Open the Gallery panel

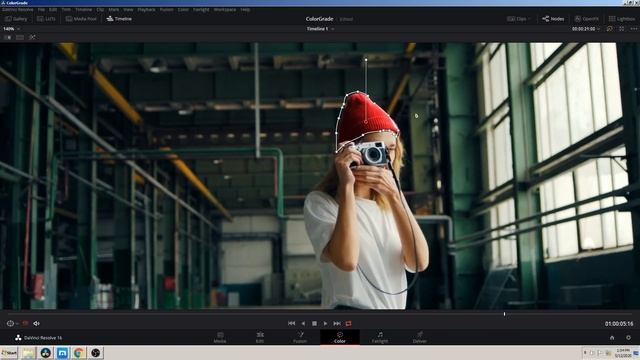pos(16,19)
